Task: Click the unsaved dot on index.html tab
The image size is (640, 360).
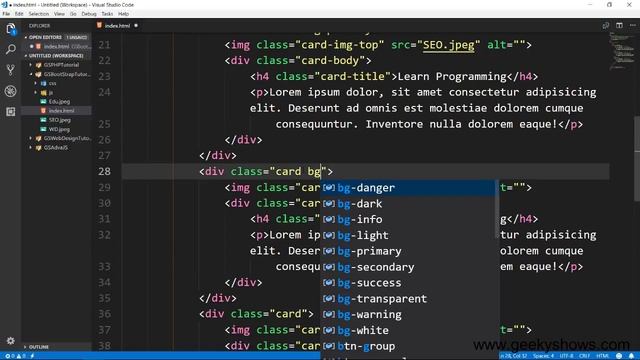Action: pyautogui.click(x=136, y=26)
